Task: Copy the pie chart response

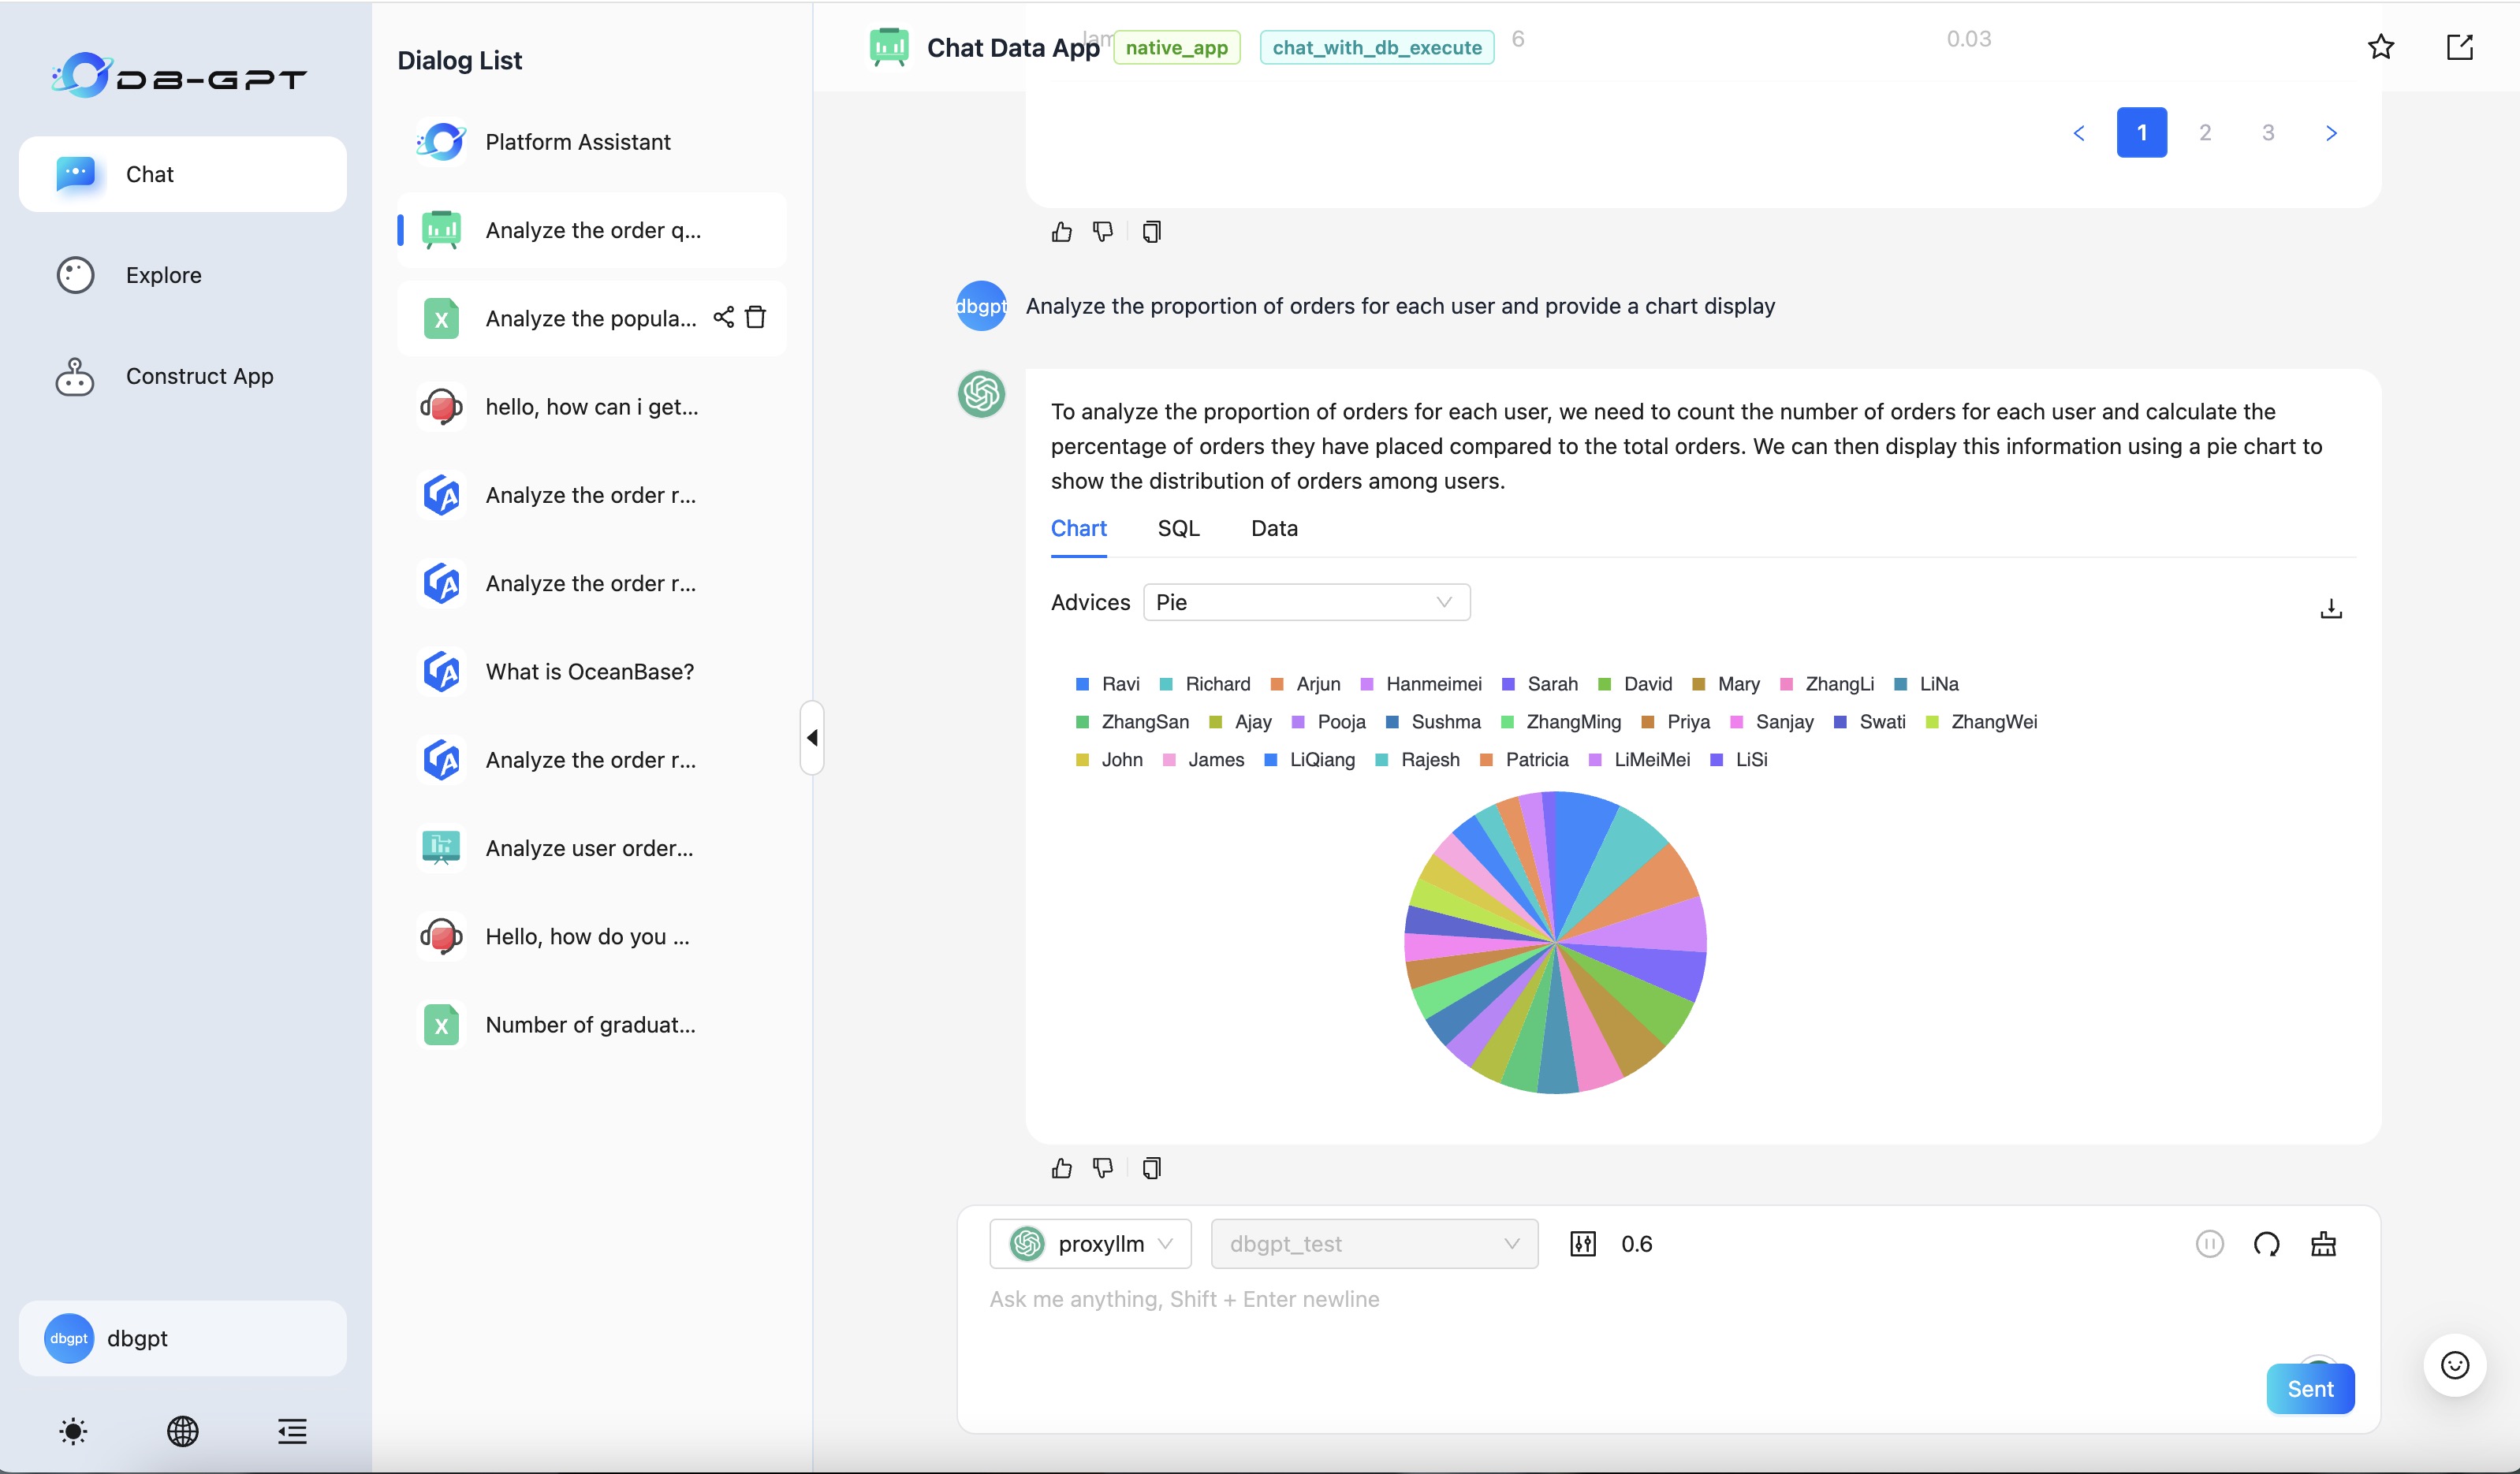Action: click(x=1151, y=1168)
